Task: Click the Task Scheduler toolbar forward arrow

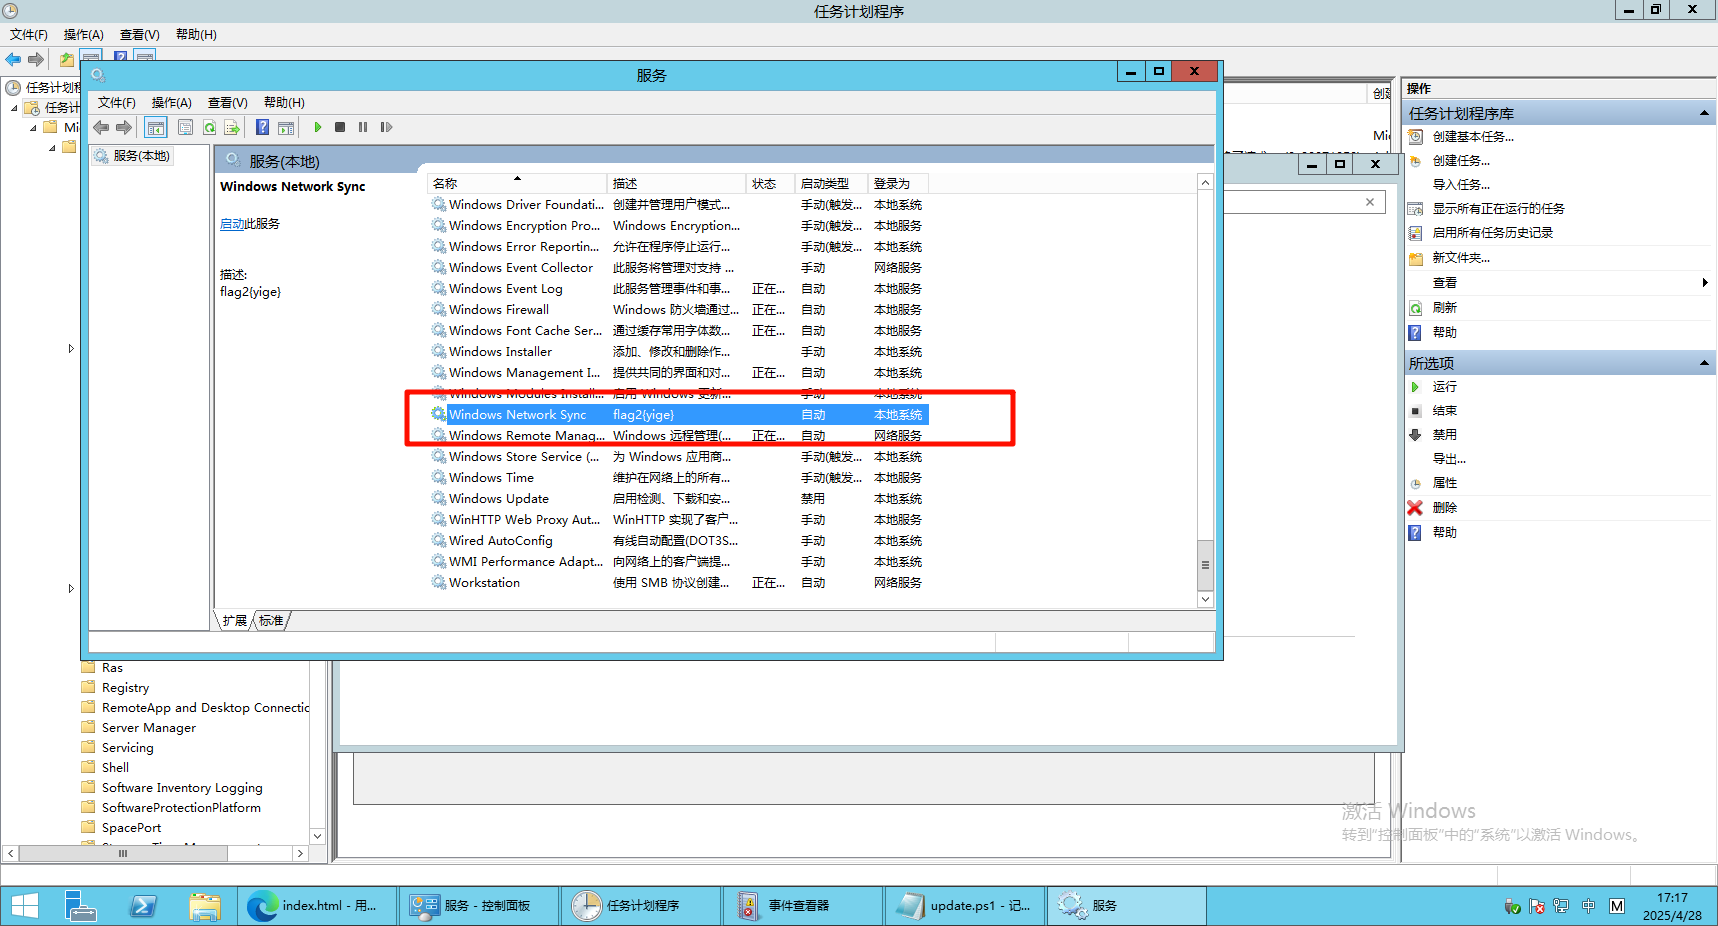Action: point(36,59)
